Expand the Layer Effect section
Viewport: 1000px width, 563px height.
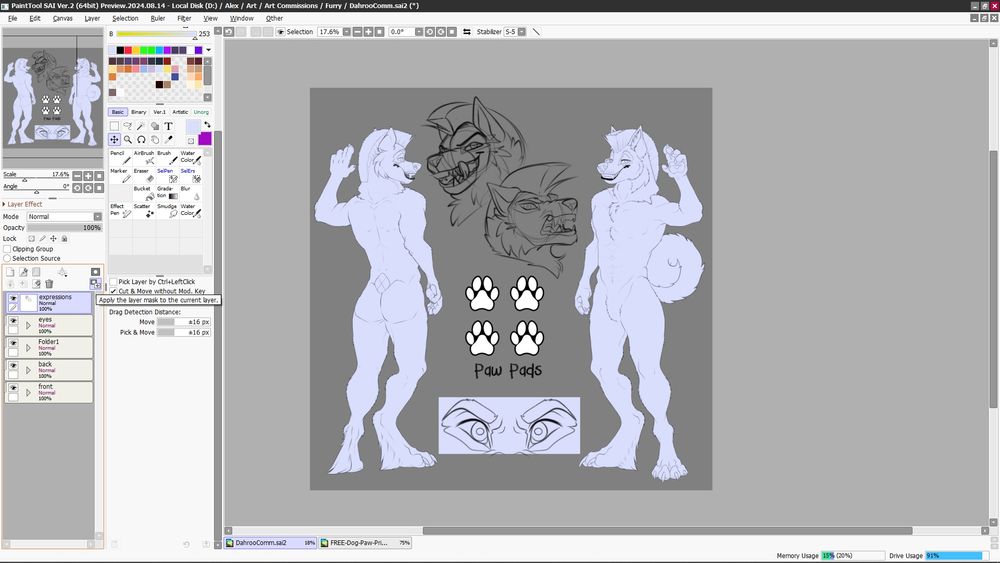(x=4, y=204)
